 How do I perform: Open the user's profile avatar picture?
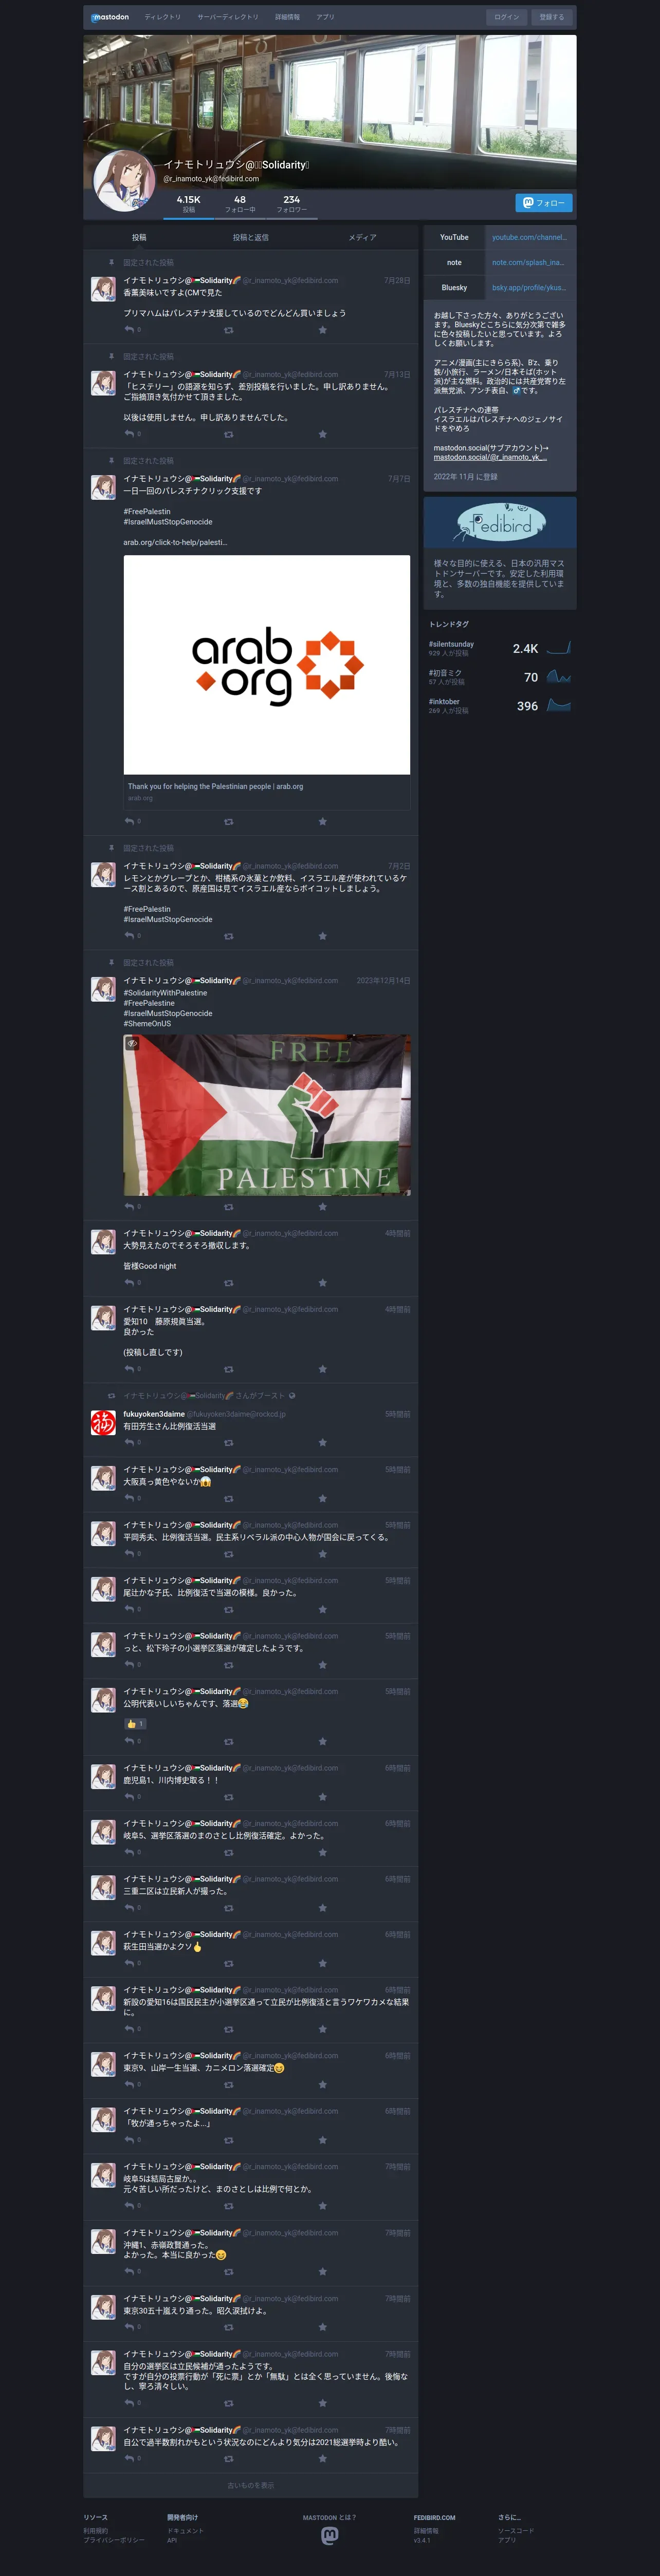point(123,181)
